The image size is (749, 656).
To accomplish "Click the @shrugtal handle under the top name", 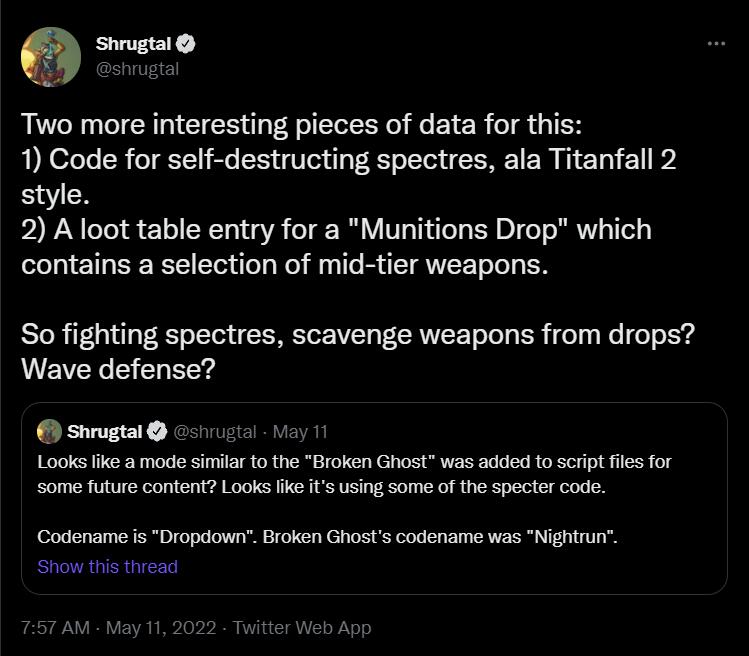I will click(137, 69).
